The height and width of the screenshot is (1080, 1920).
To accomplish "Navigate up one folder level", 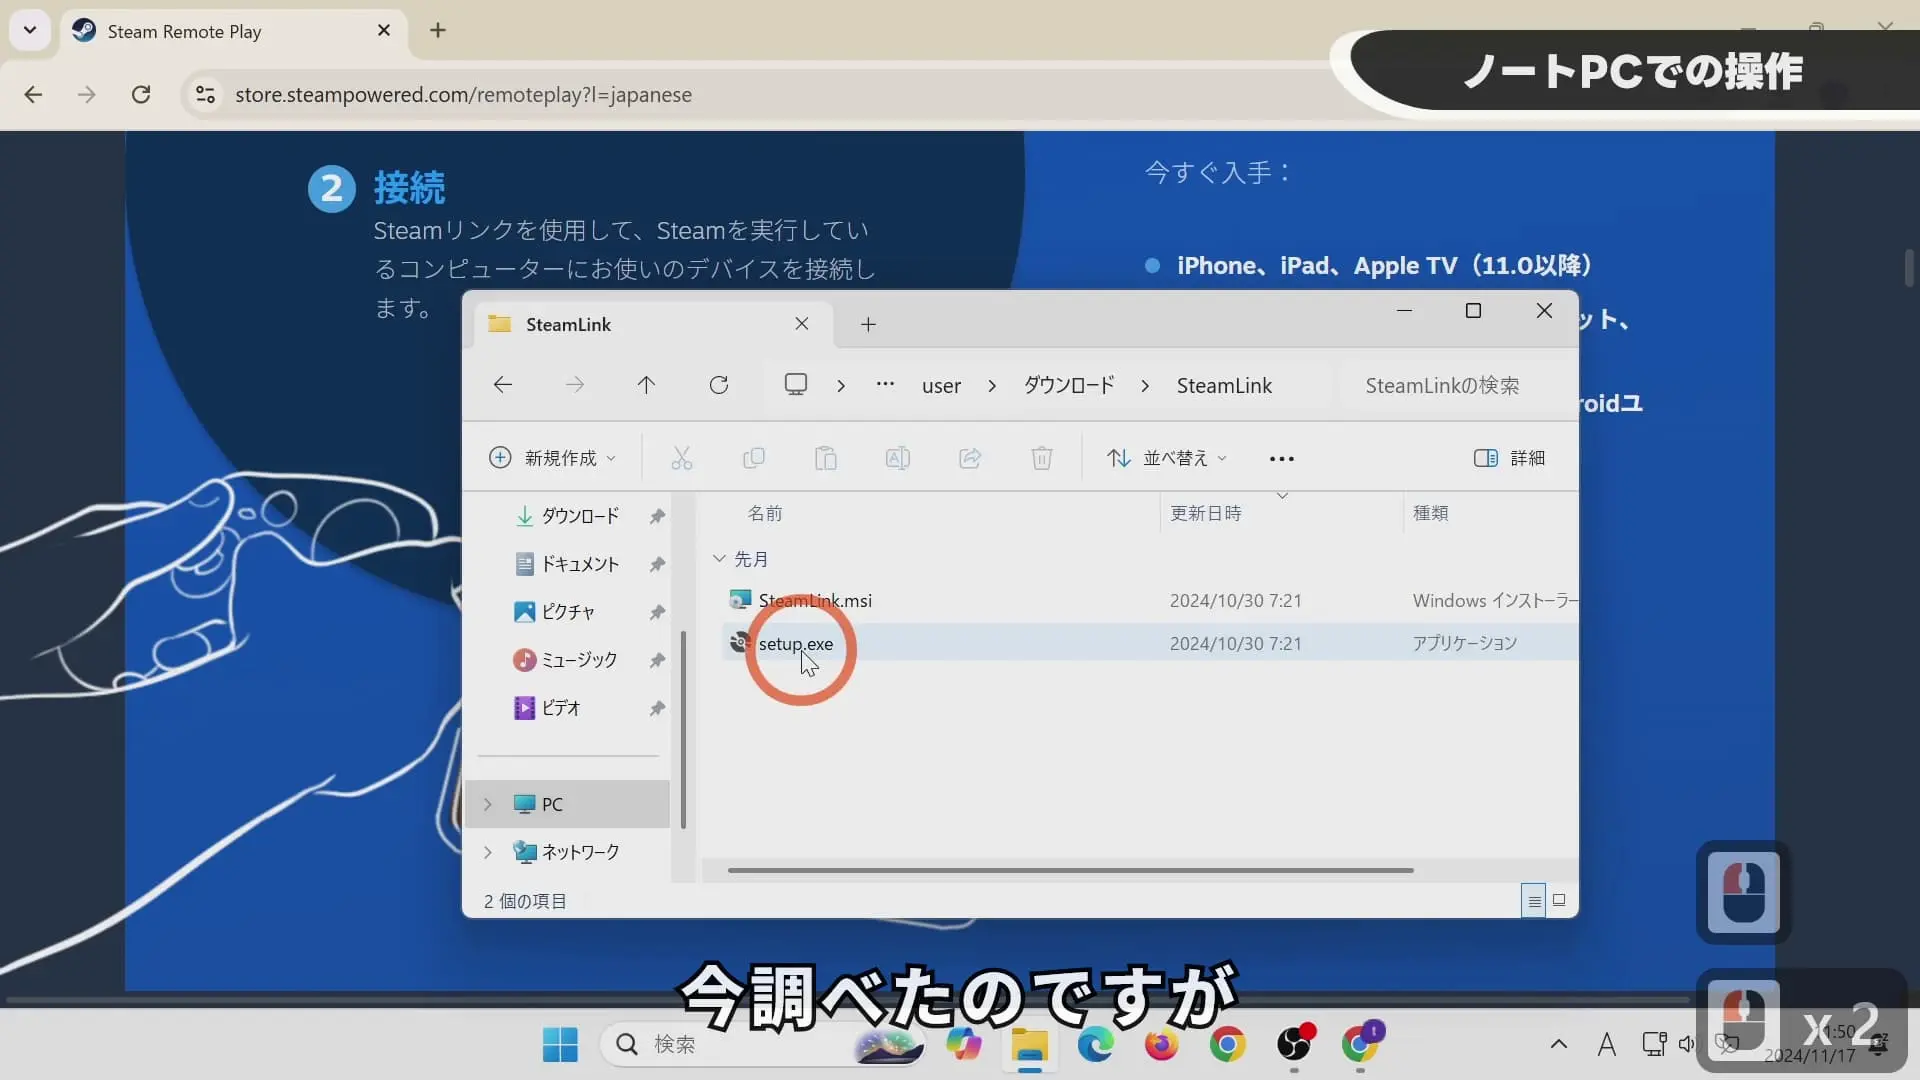I will click(647, 385).
